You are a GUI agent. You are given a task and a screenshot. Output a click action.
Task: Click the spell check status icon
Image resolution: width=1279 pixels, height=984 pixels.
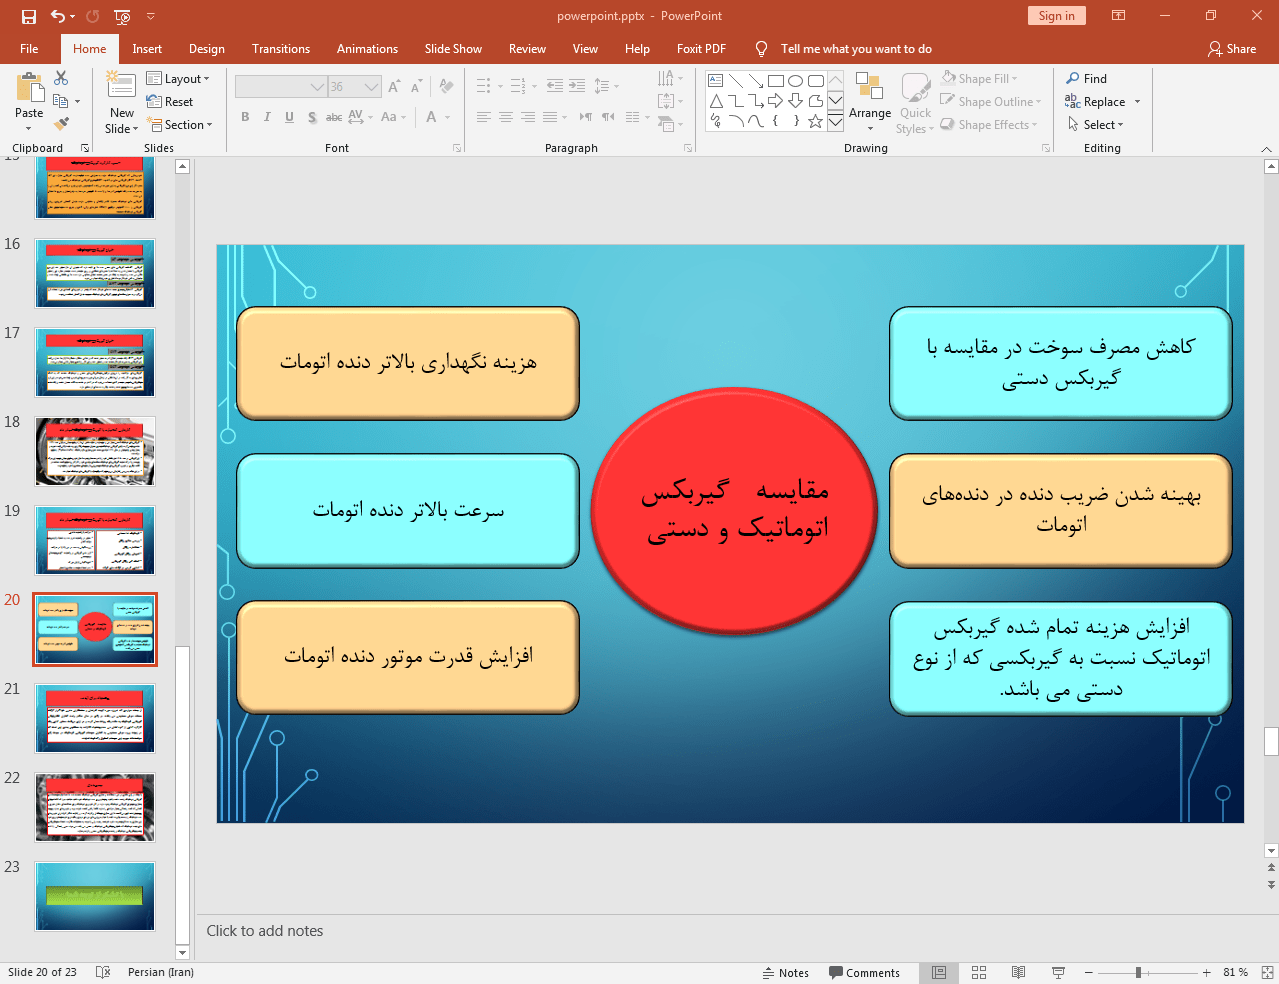point(102,973)
